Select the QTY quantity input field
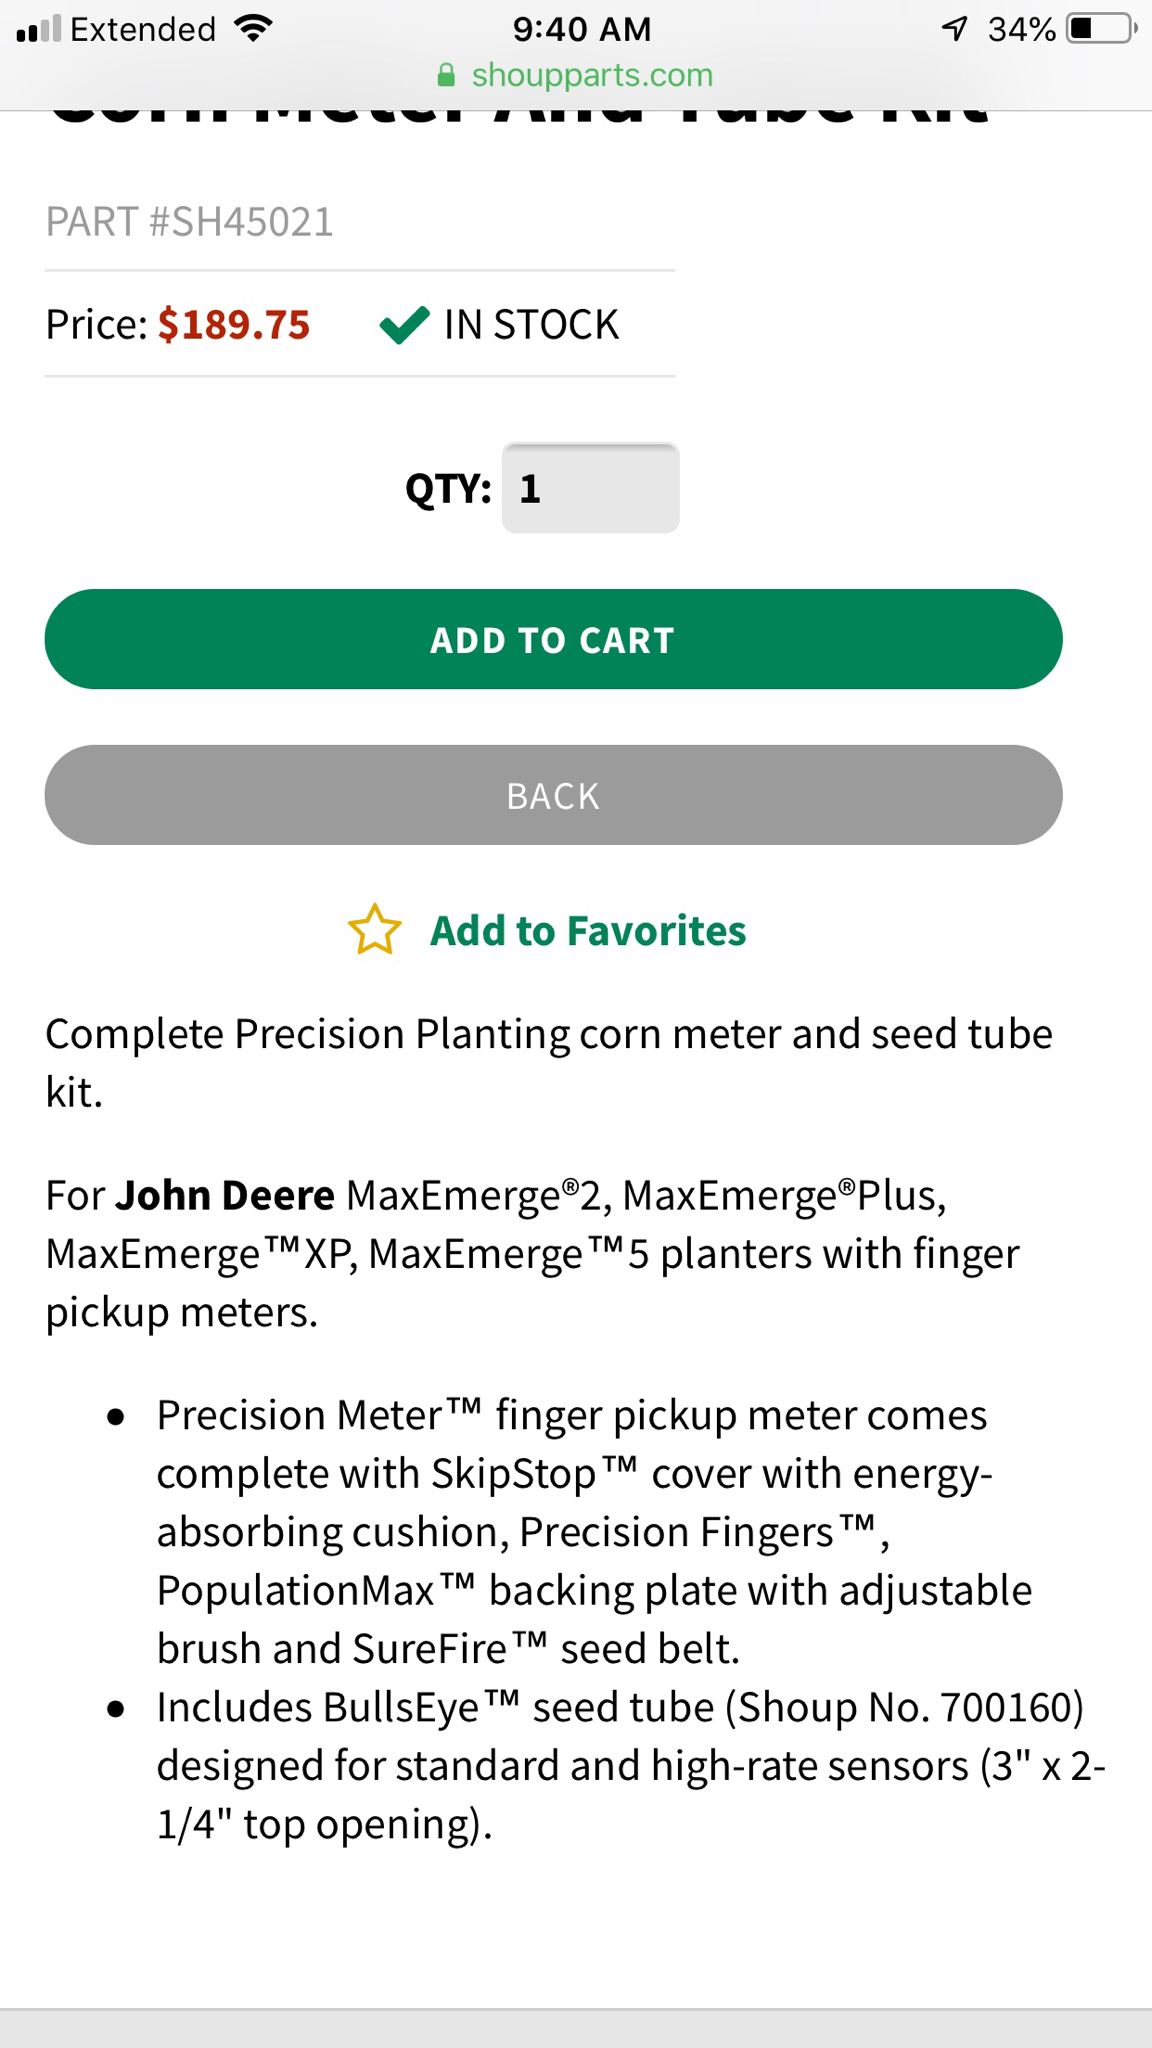This screenshot has height=2048, width=1152. coord(590,488)
